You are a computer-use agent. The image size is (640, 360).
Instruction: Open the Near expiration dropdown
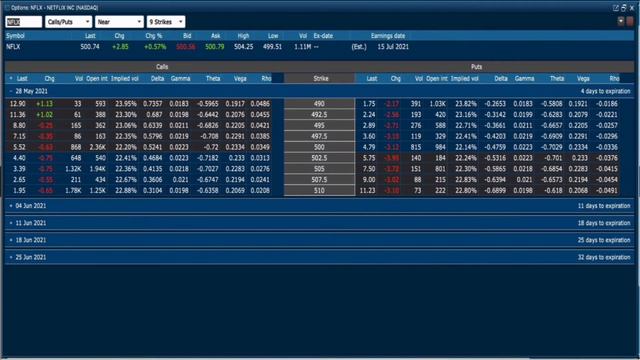tap(119, 22)
